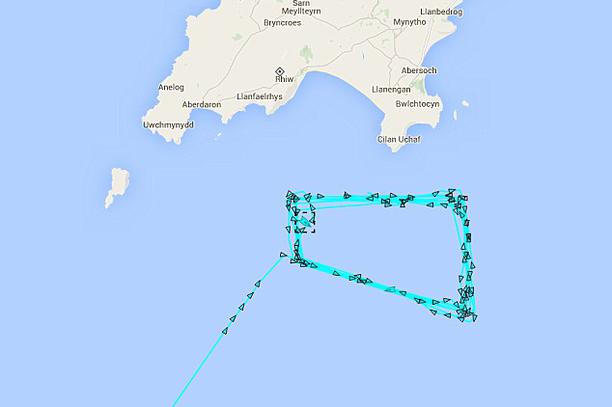
Task: Click the Aberdaron town label
Action: (201, 105)
